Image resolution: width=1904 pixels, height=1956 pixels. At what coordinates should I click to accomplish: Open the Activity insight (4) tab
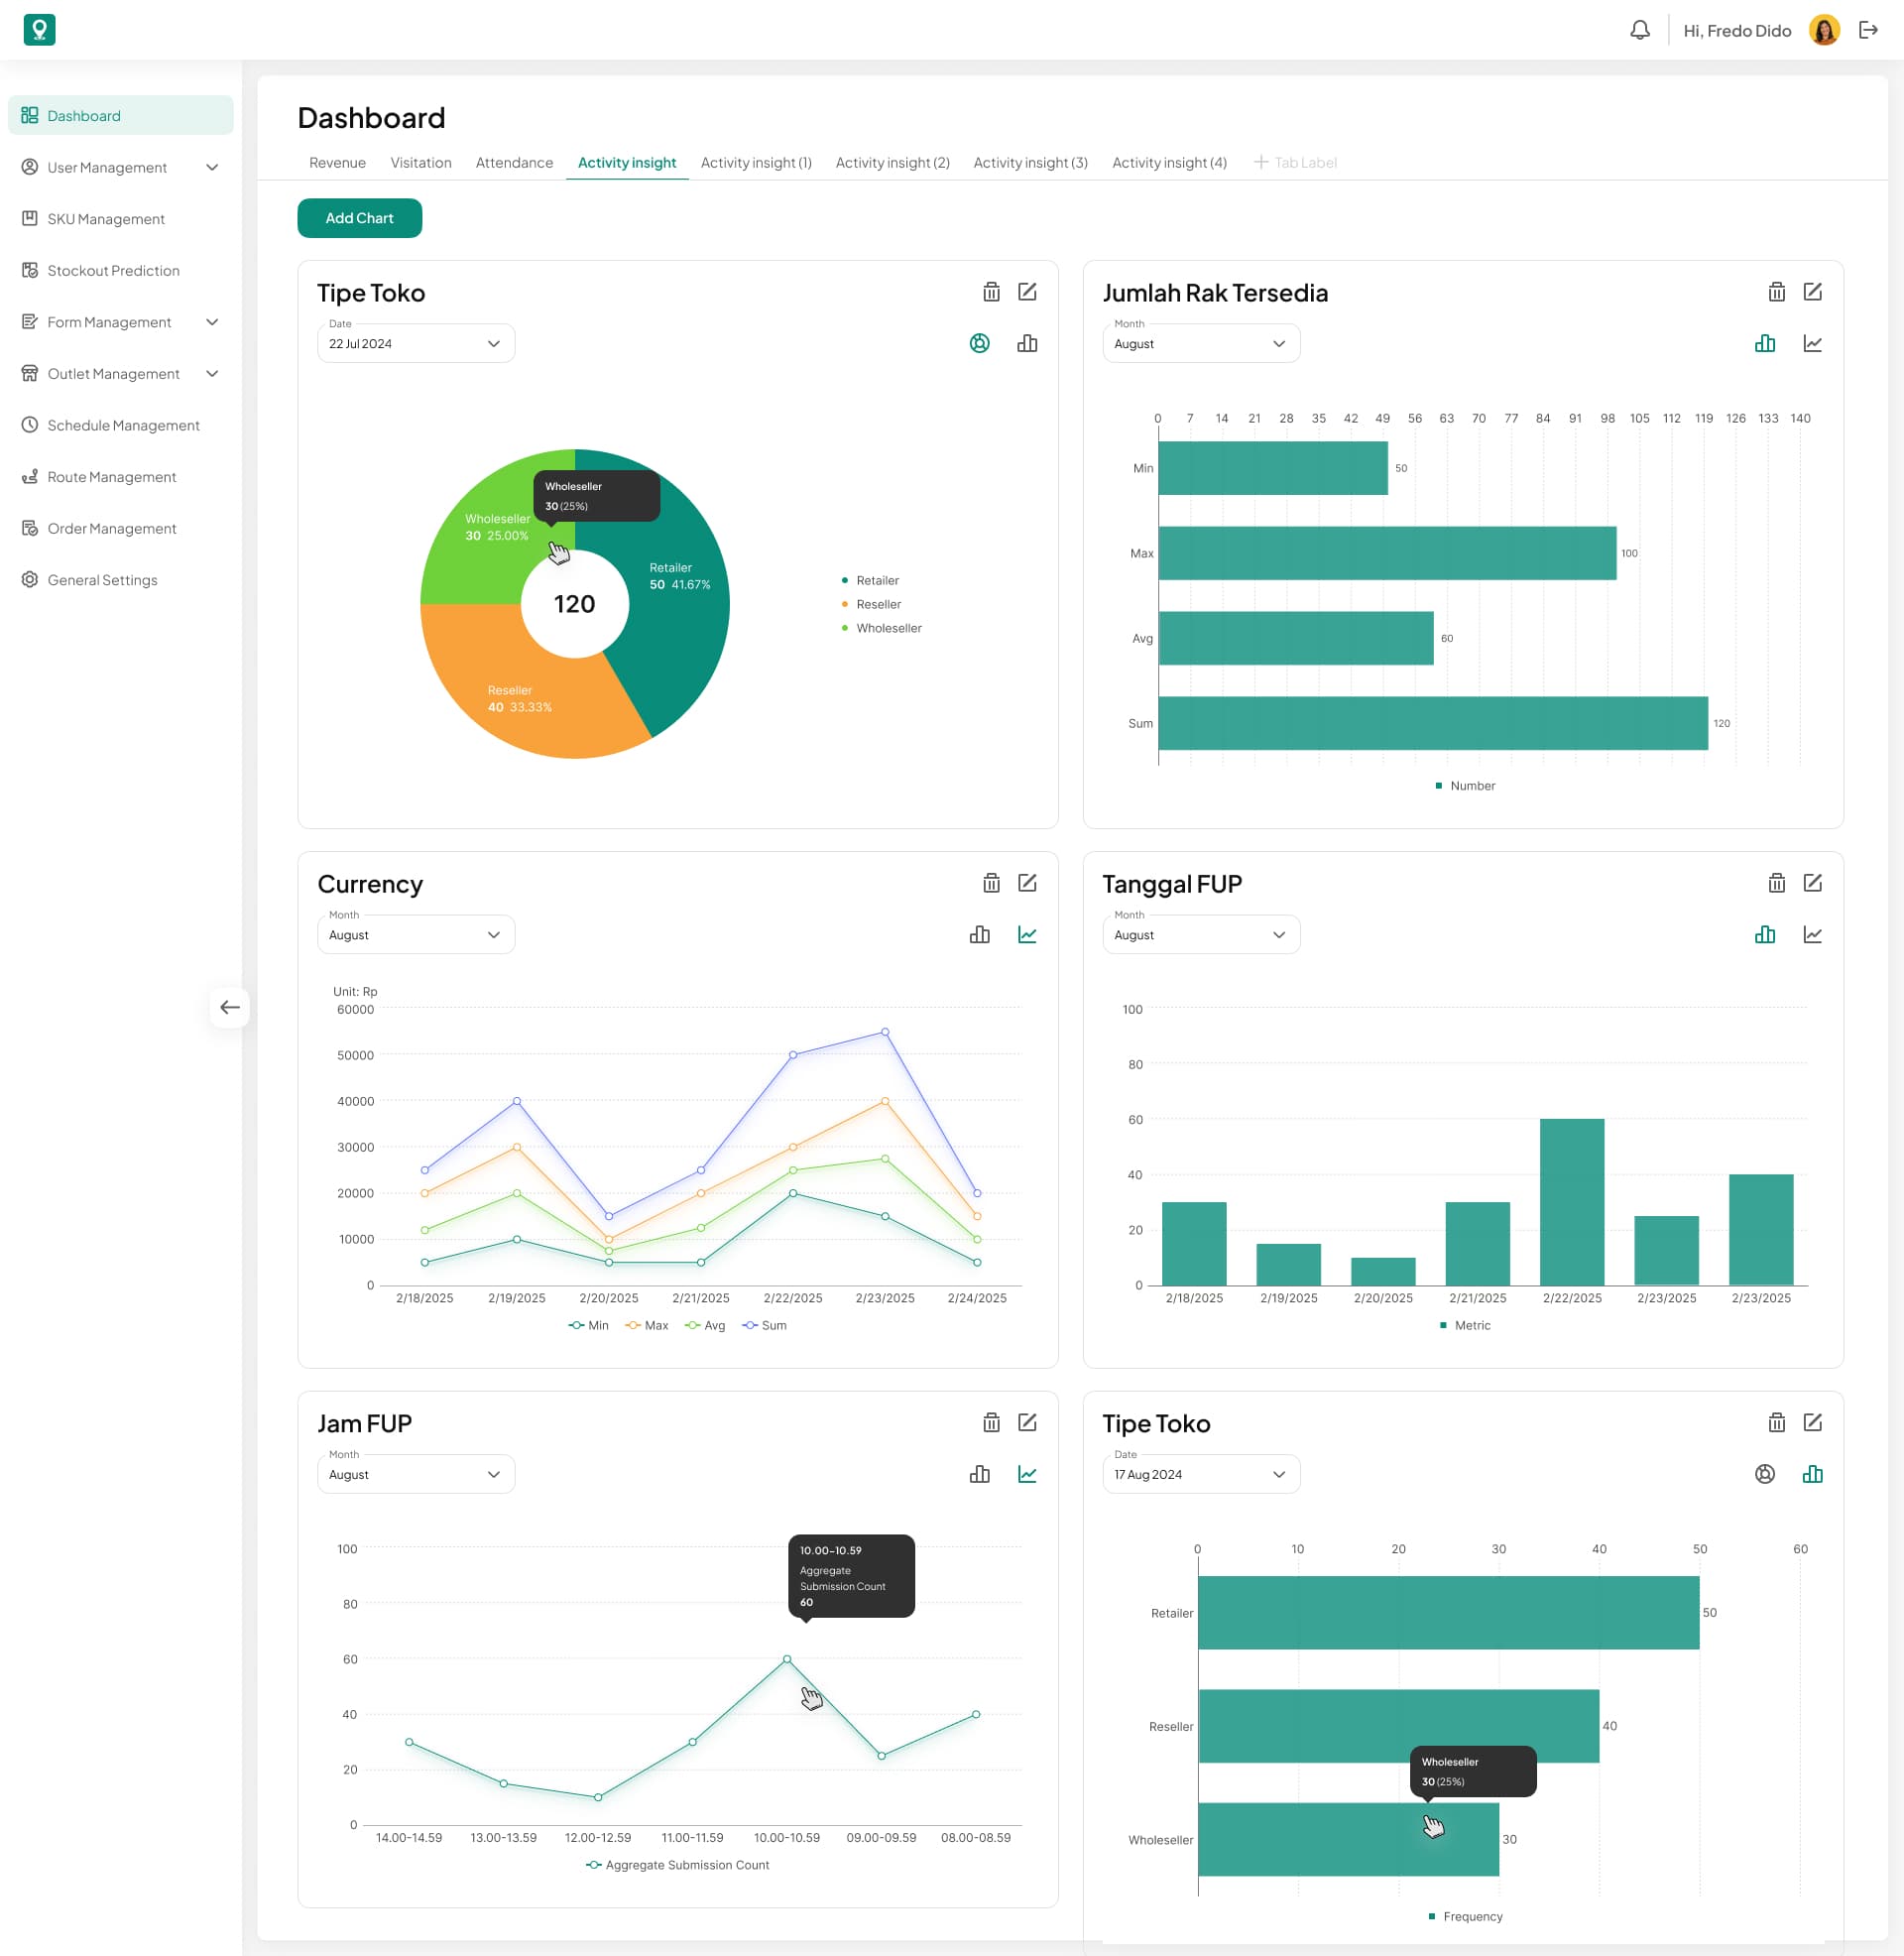pyautogui.click(x=1170, y=163)
